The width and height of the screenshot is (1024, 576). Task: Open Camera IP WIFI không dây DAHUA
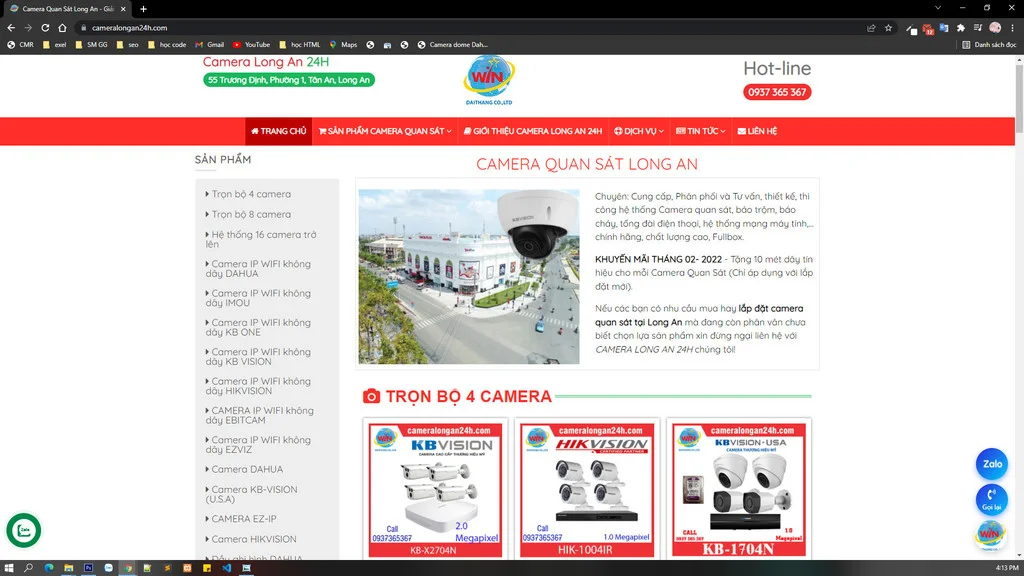(258, 268)
